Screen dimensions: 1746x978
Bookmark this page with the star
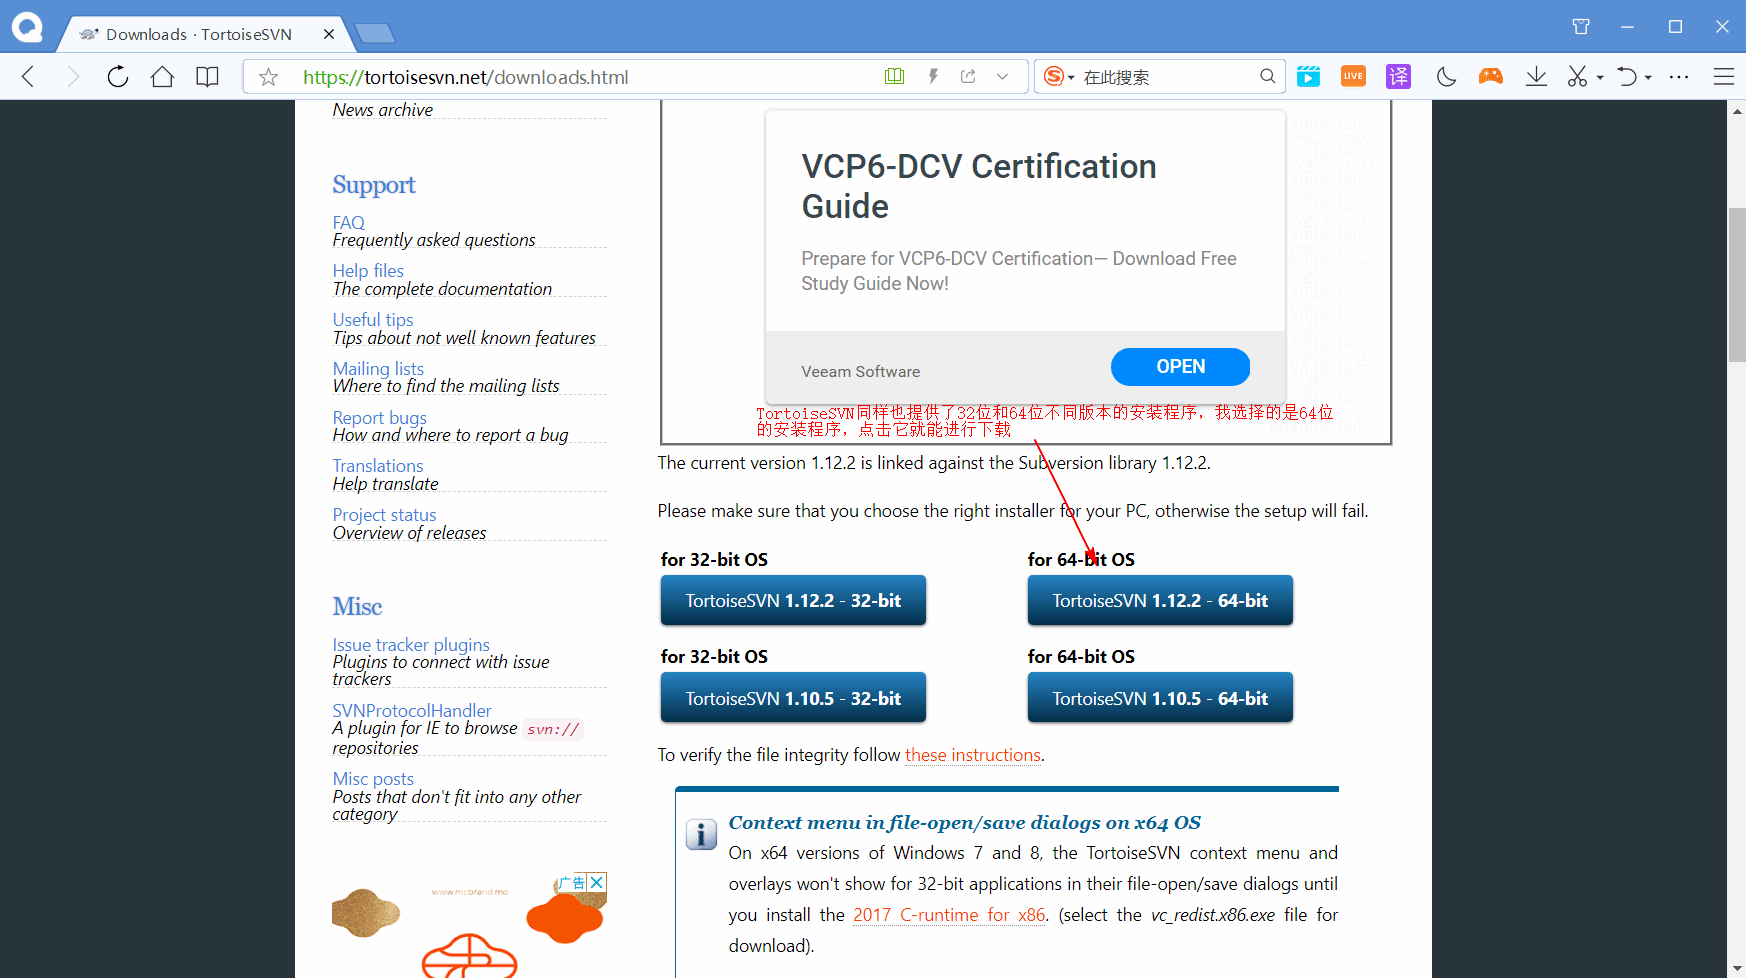(x=268, y=77)
